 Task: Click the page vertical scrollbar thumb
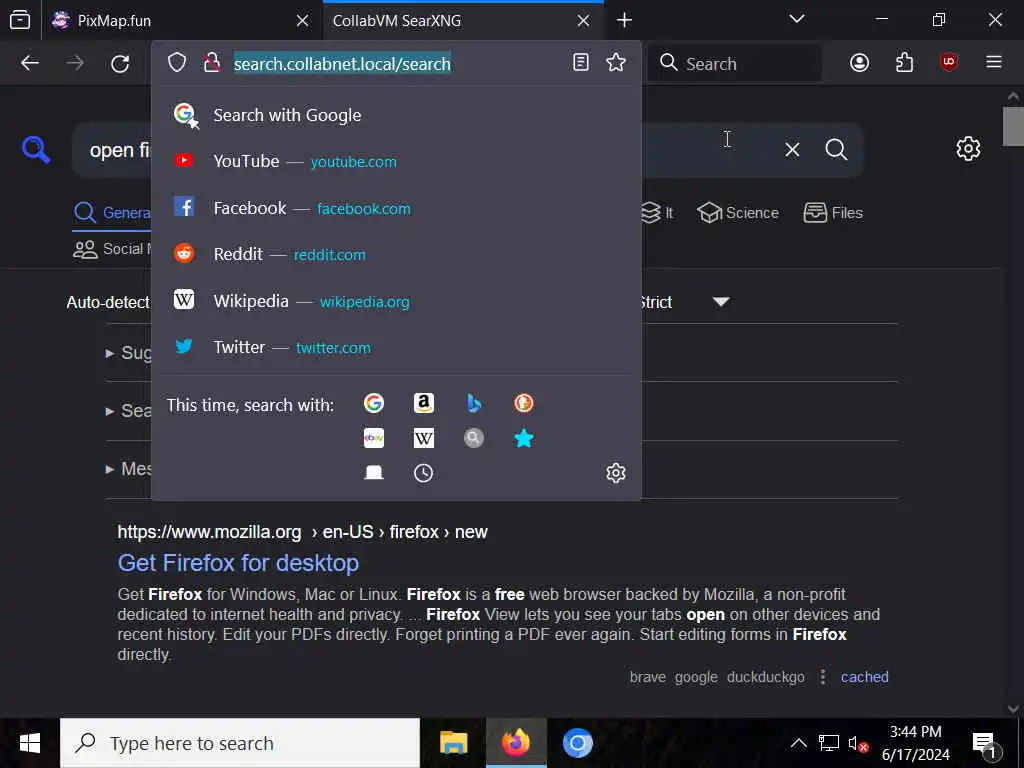(1013, 126)
